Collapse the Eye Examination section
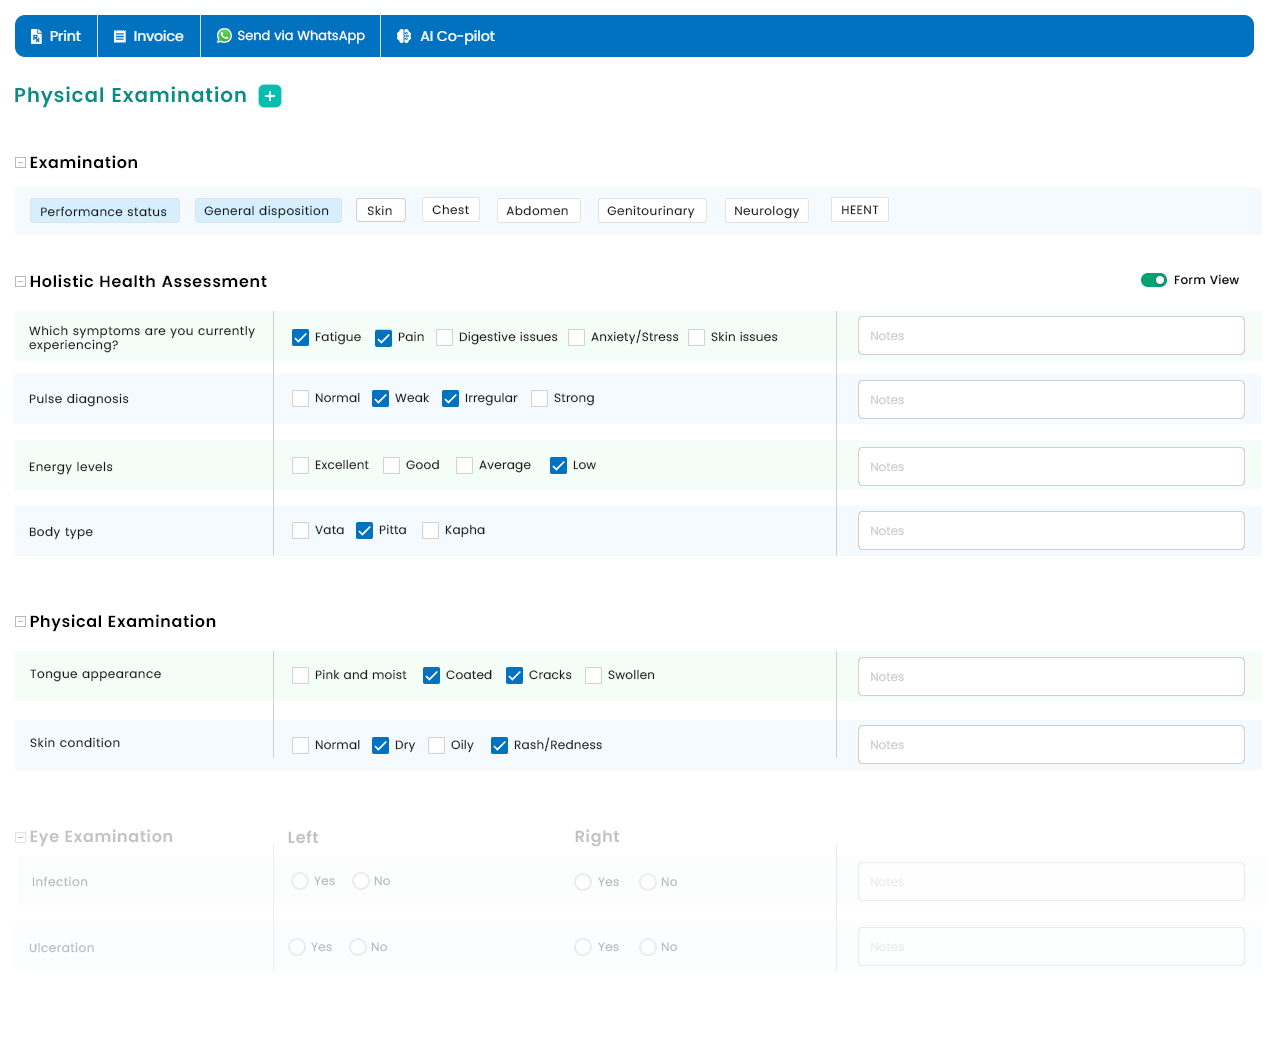The image size is (1269, 1056). pyautogui.click(x=20, y=838)
